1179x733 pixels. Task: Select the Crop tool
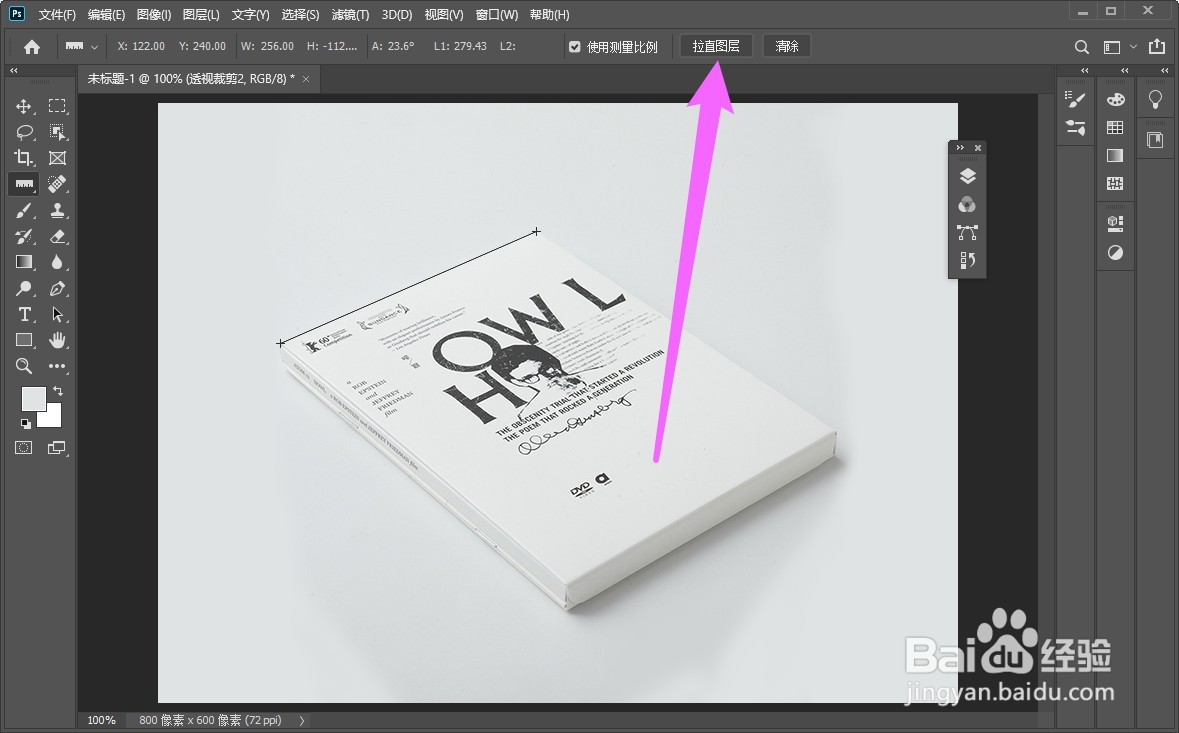(x=23, y=158)
